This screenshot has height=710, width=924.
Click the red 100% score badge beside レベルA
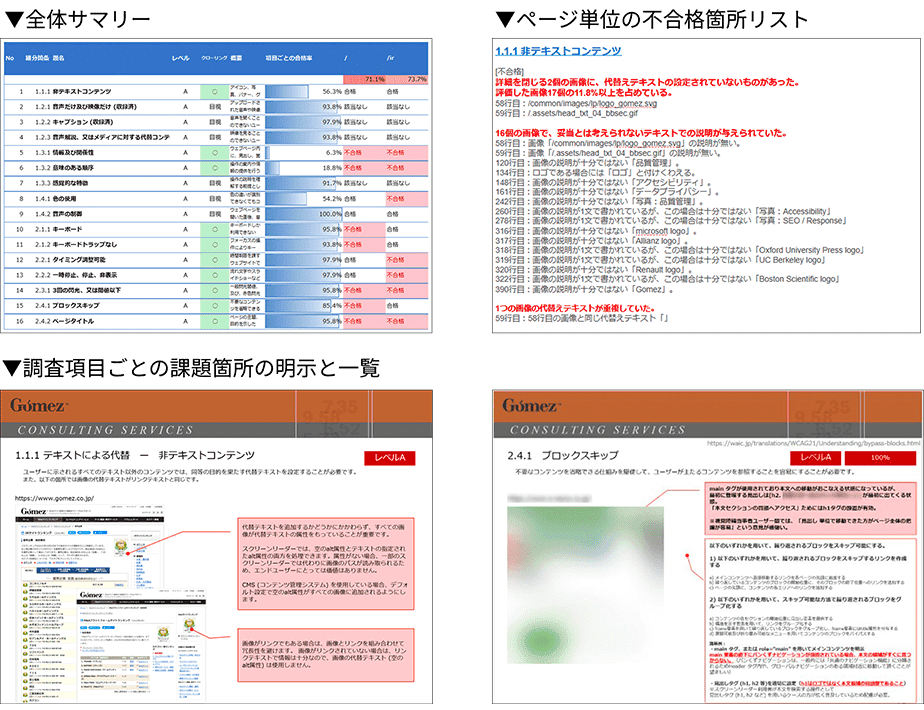tap(878, 457)
